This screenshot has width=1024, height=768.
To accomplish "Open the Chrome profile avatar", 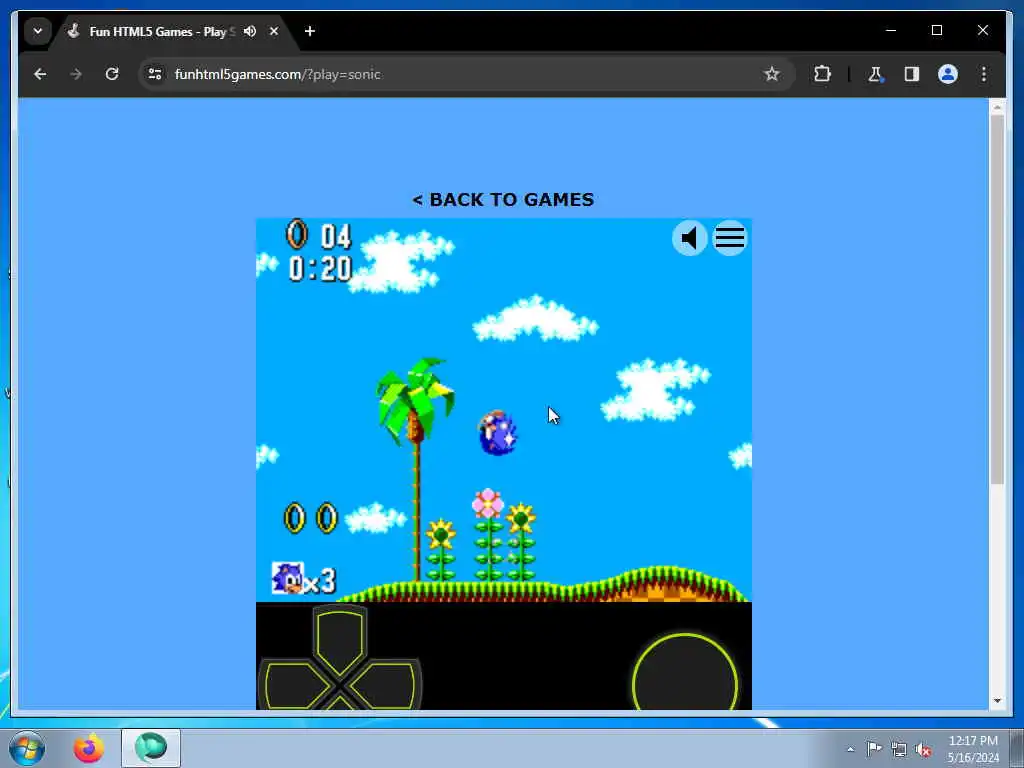I will tap(948, 74).
